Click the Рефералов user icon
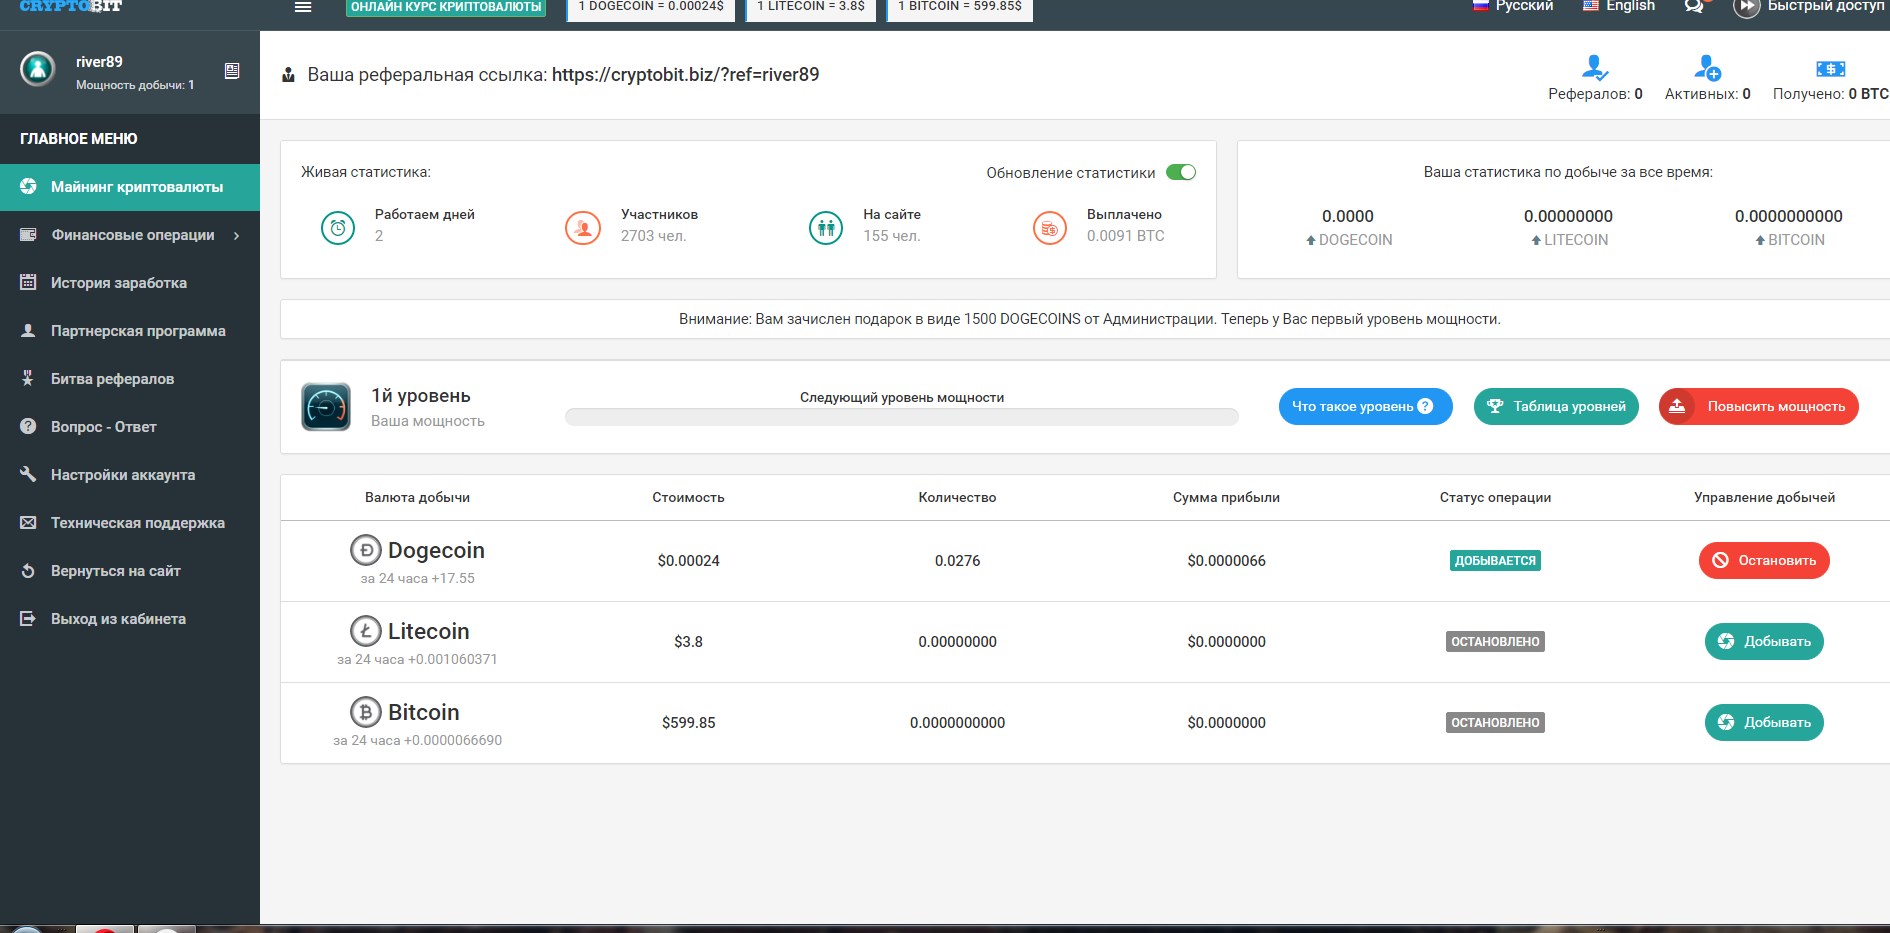This screenshot has width=1890, height=933. tap(1595, 68)
